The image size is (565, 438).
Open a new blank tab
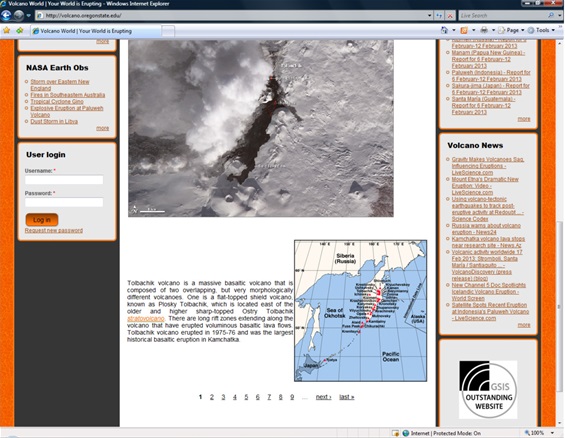[168, 31]
